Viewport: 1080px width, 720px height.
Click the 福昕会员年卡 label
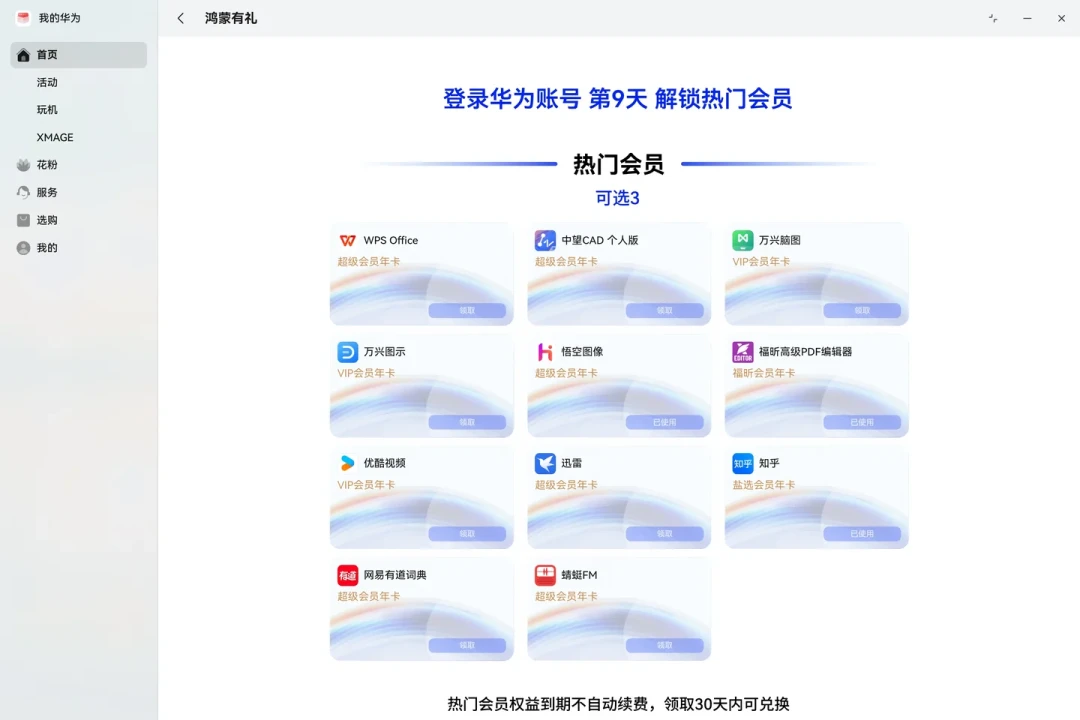point(763,373)
